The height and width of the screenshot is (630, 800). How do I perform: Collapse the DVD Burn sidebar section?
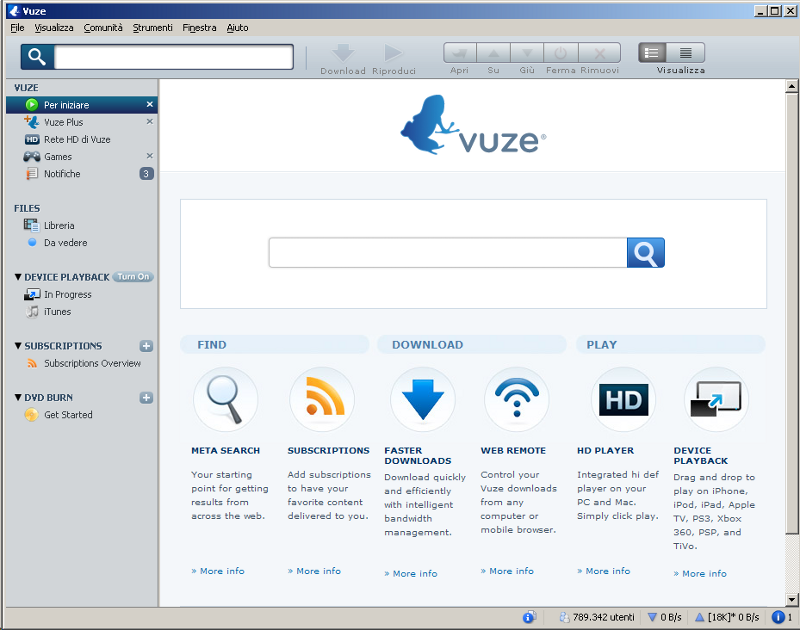click(18, 397)
